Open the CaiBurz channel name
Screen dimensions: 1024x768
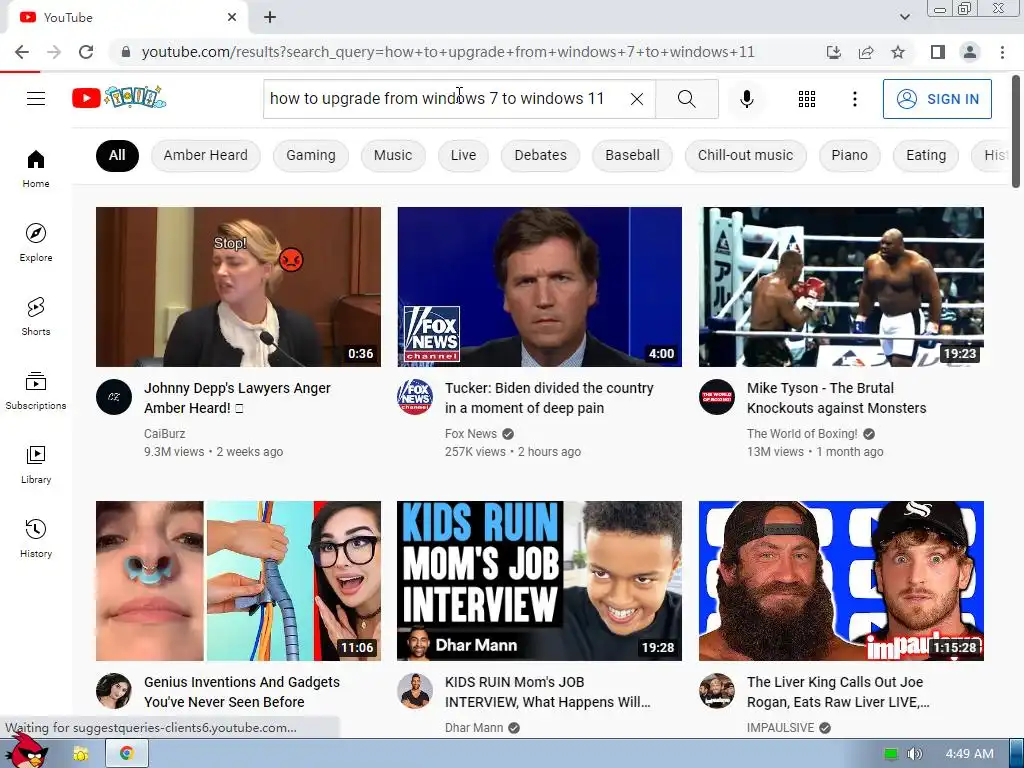[x=165, y=434]
